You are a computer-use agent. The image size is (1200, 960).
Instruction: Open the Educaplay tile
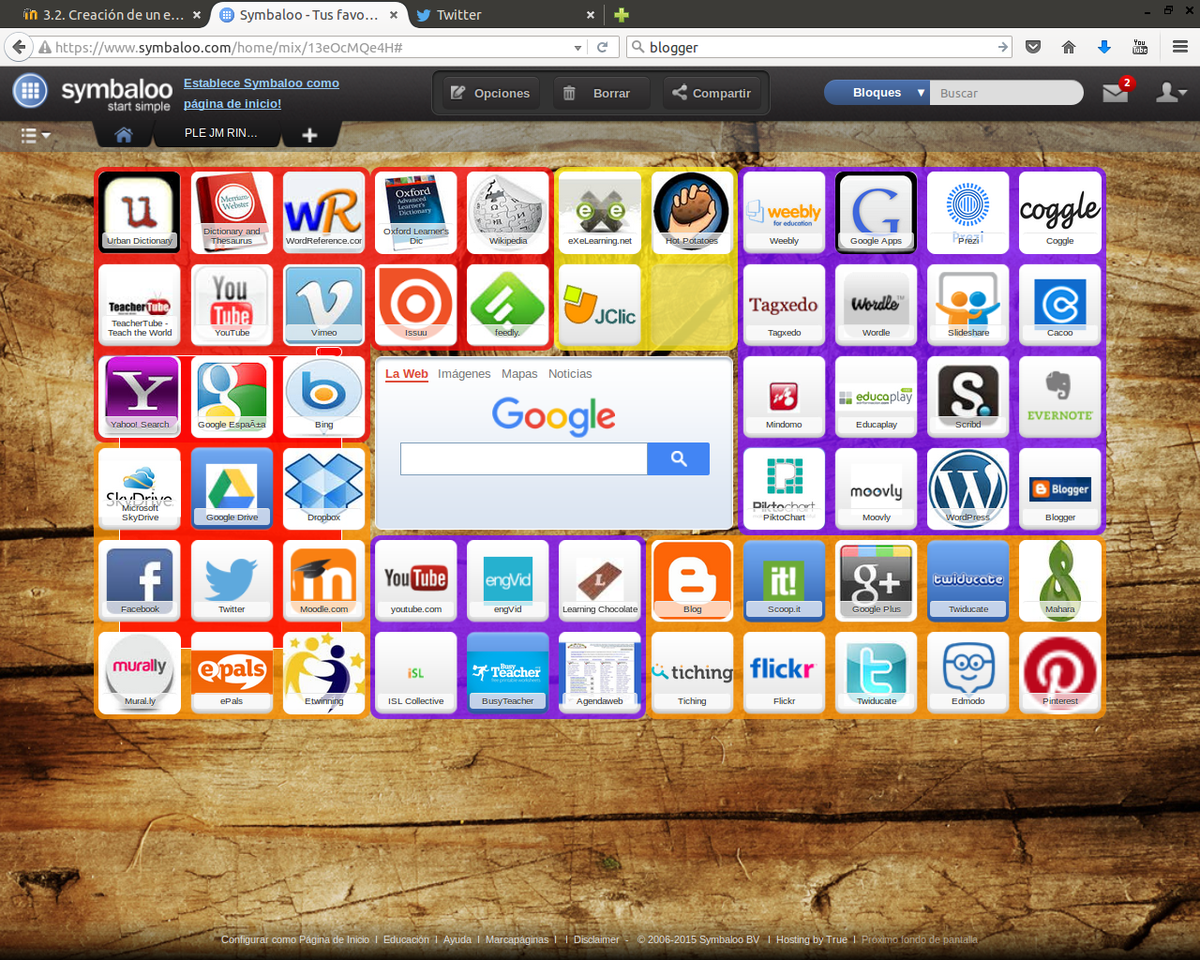pyautogui.click(x=876, y=396)
